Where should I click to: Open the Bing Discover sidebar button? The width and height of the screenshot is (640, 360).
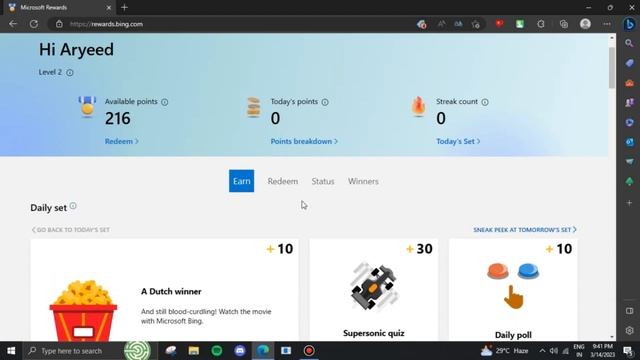tap(629, 24)
